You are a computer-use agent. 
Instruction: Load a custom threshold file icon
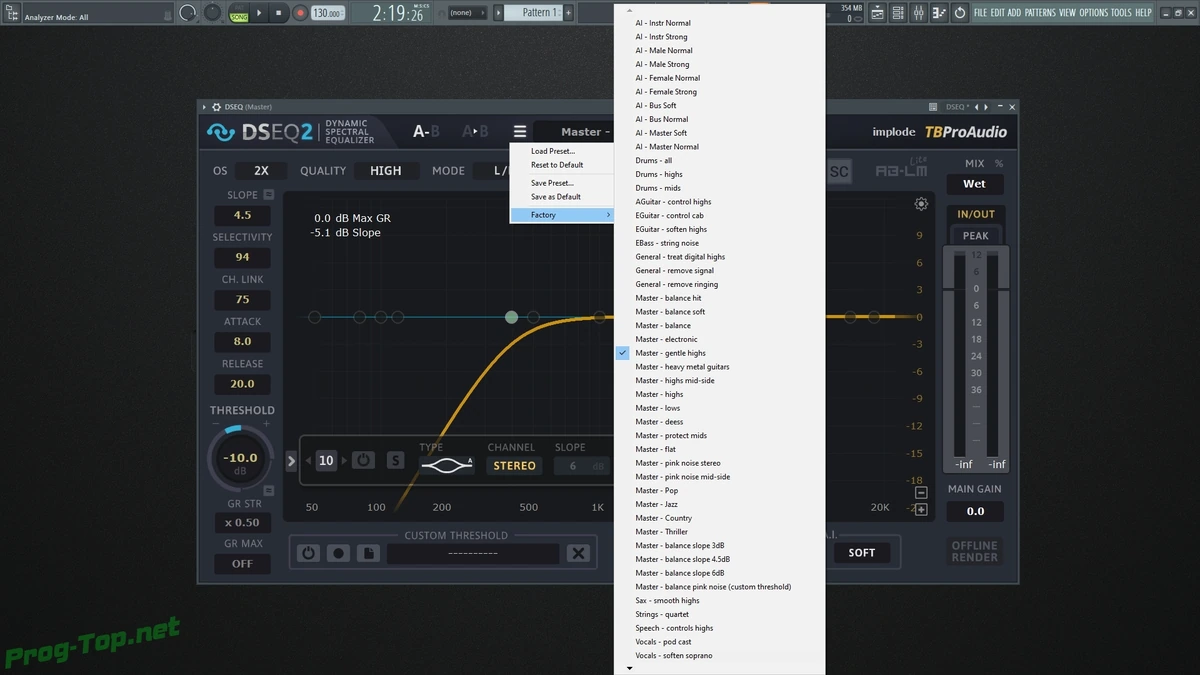367,553
